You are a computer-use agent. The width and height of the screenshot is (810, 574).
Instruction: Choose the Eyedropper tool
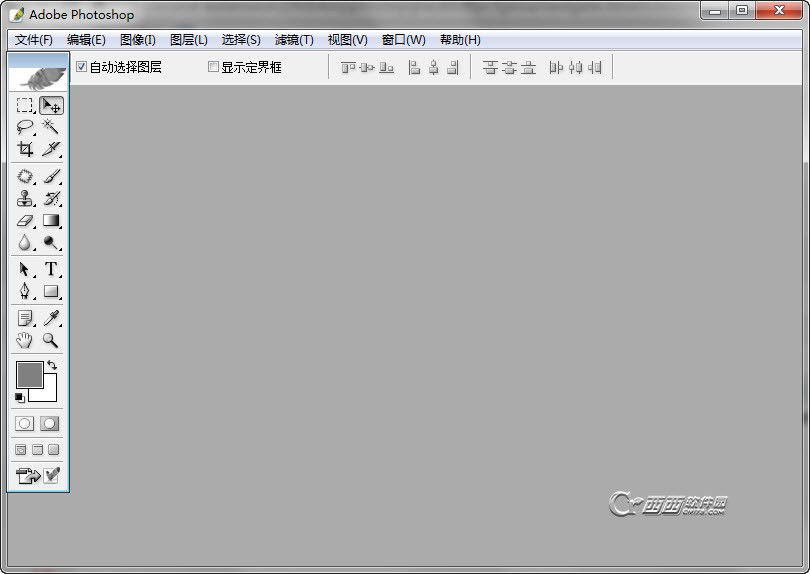[51, 318]
